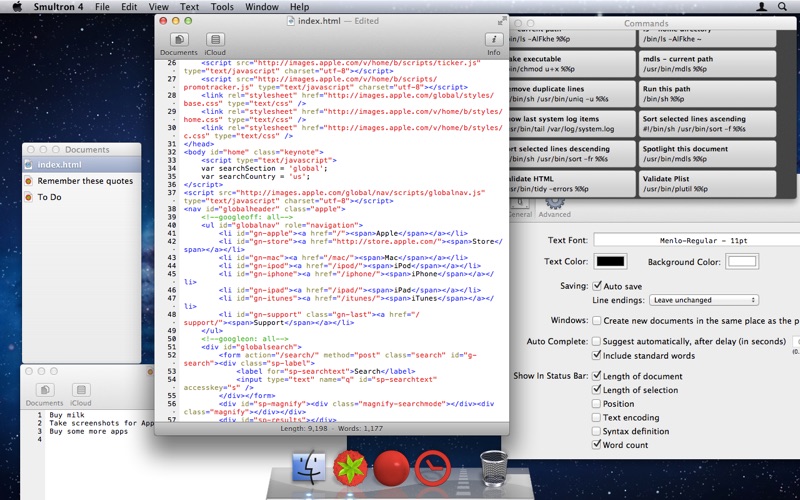Open the user account menu bar icon
Image resolution: width=800 pixels, height=500 pixels.
[x=761, y=7]
